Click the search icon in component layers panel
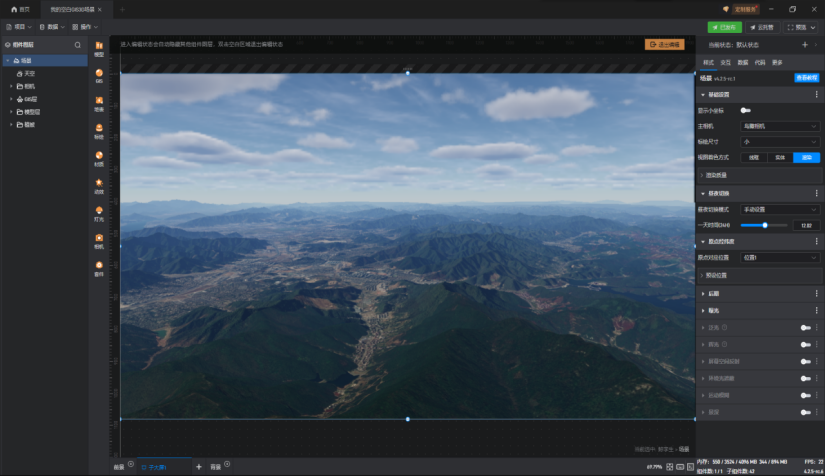 (78, 45)
